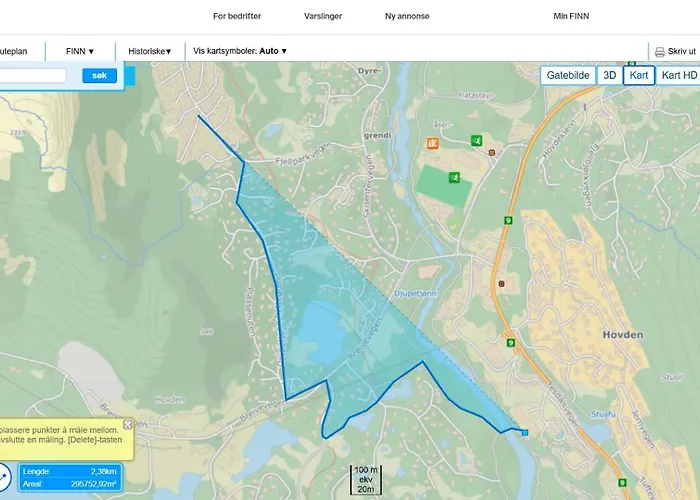
Task: Click the orange cabin map symbol
Action: coord(432,143)
